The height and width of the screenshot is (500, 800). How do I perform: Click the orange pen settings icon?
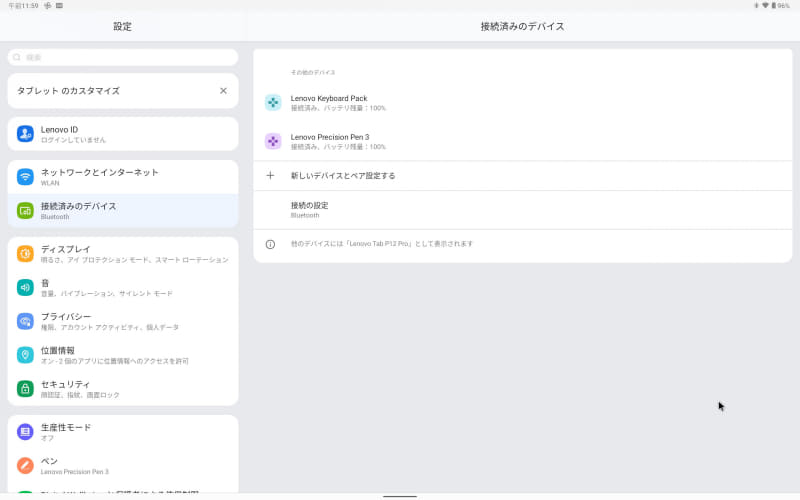tap(25, 465)
